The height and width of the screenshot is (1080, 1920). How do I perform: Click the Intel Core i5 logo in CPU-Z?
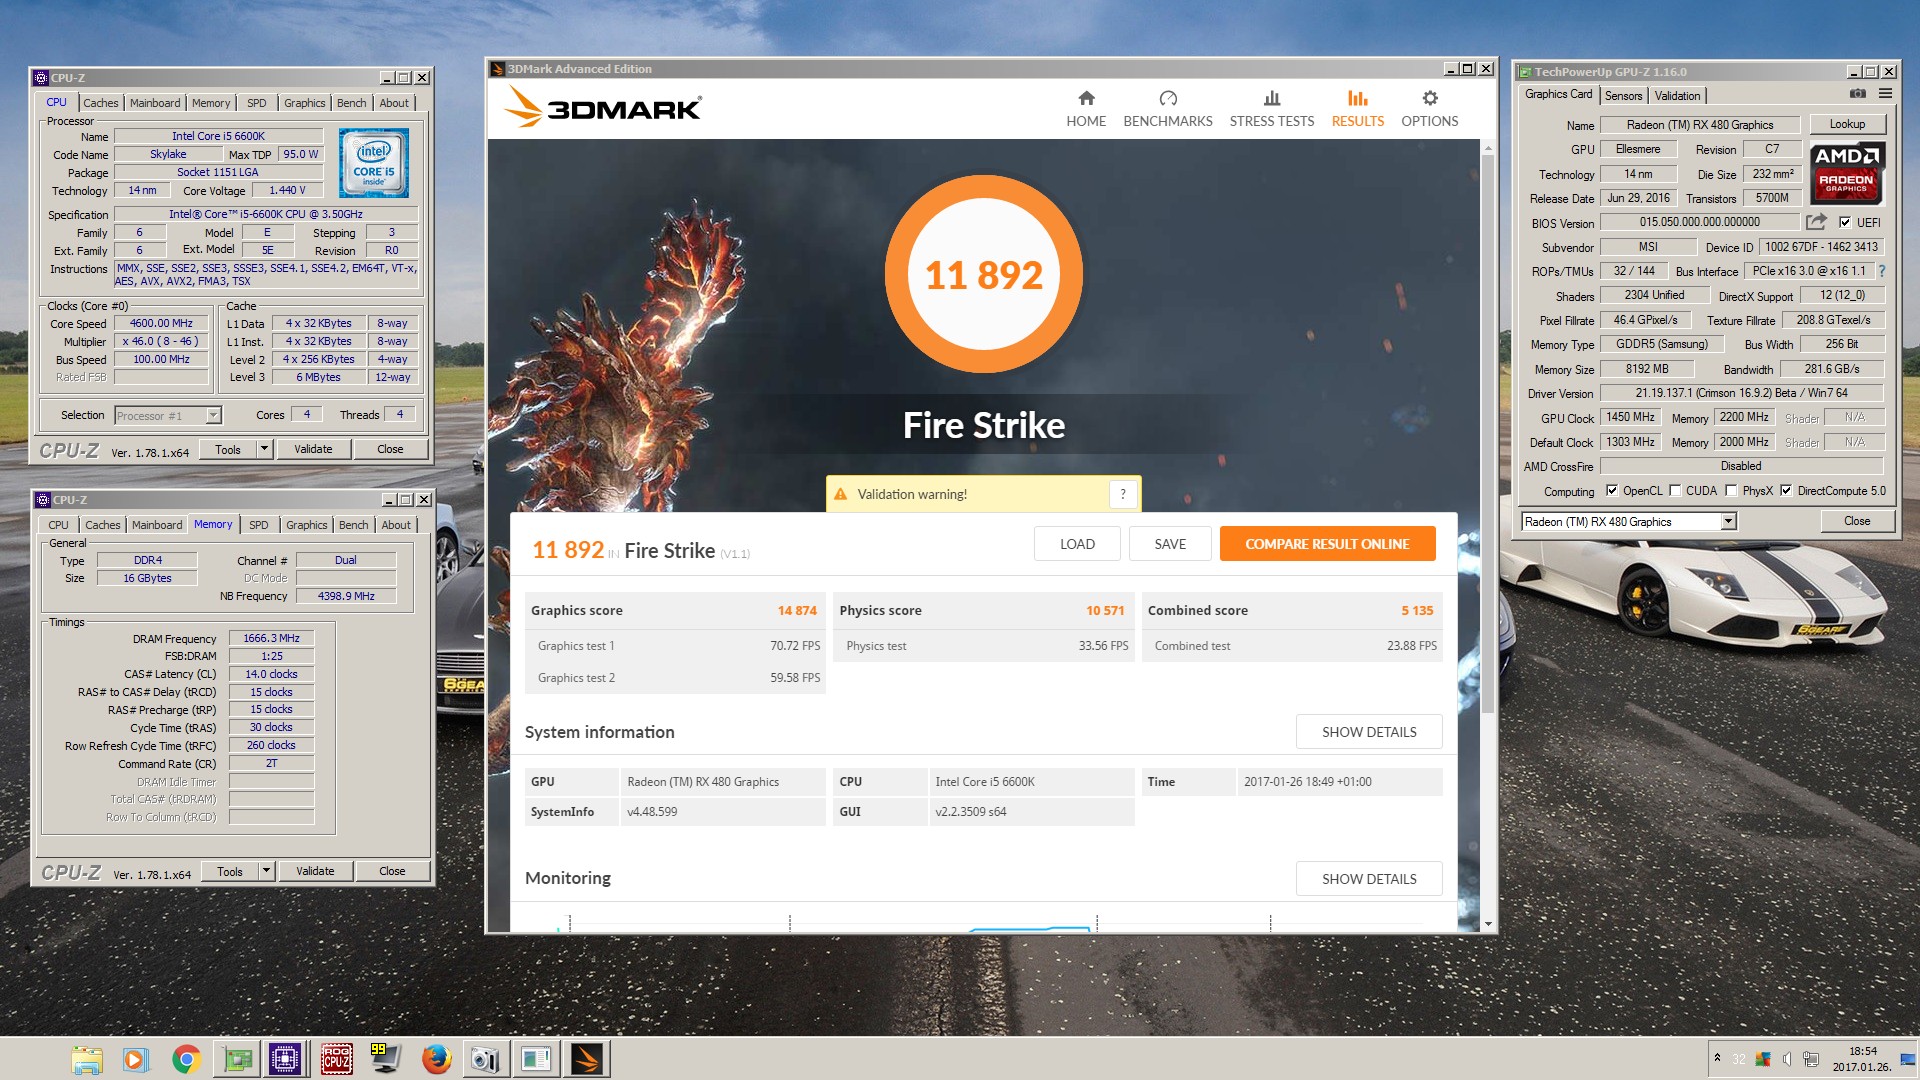373,163
